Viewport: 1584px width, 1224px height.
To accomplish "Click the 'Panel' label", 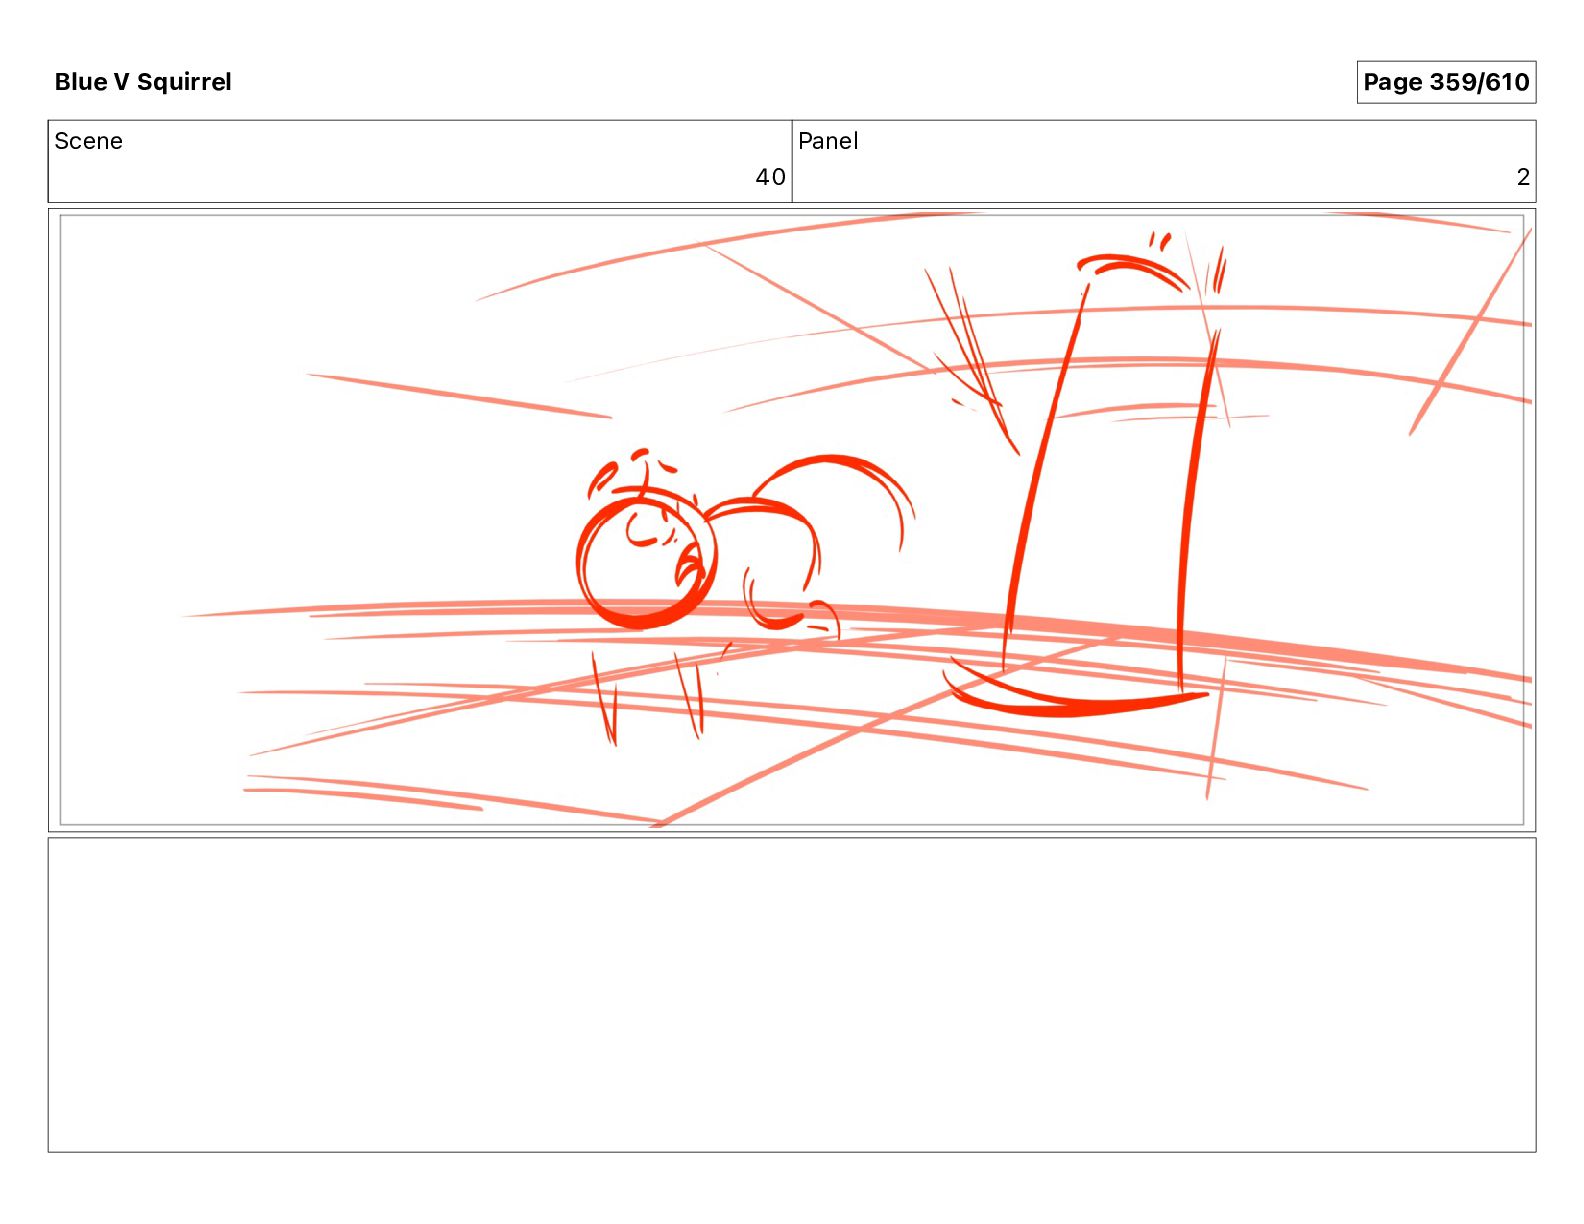I will (x=828, y=141).
